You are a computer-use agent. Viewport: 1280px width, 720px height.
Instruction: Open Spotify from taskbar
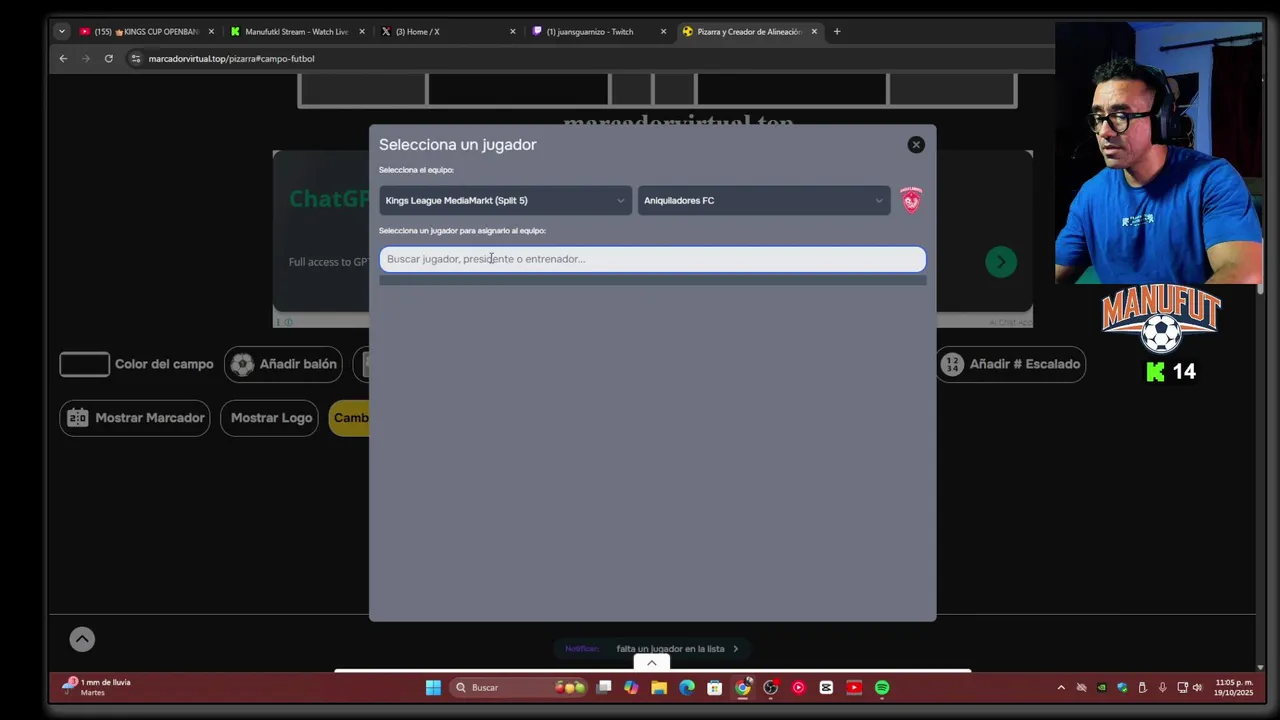882,687
